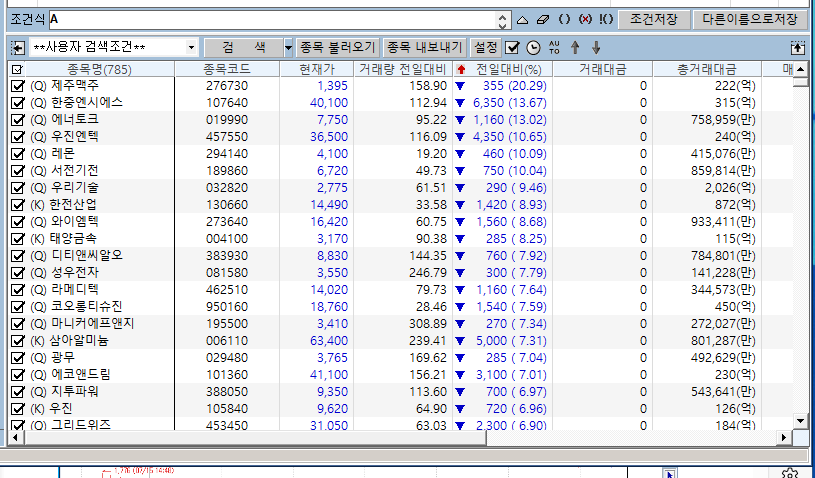Click the eraser icon to clear the condition
The image size is (815, 478).
click(543, 19)
